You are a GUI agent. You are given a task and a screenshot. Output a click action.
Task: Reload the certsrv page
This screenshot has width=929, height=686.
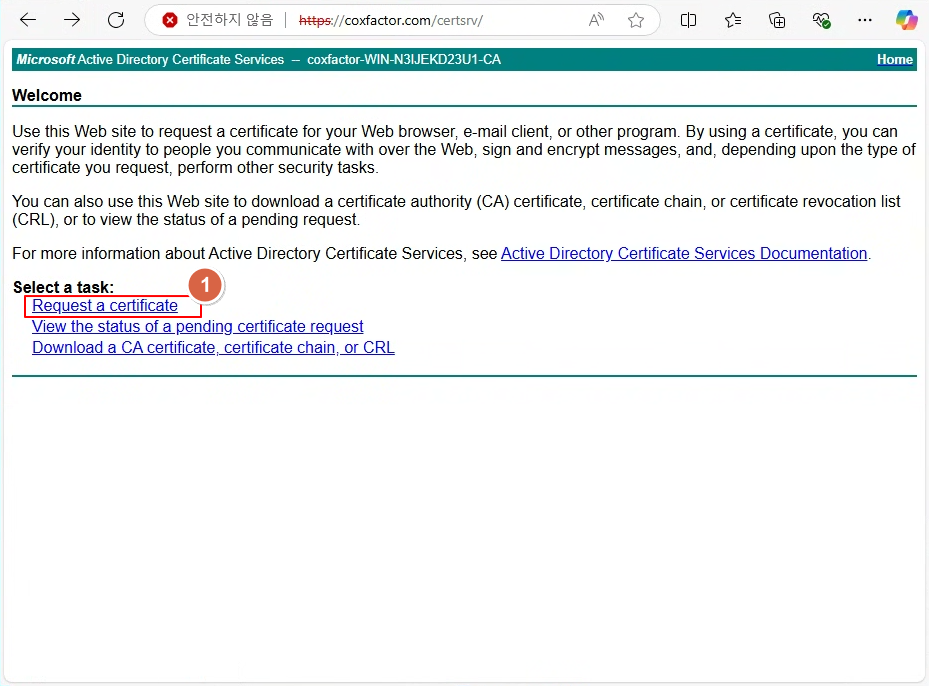pyautogui.click(x=116, y=20)
